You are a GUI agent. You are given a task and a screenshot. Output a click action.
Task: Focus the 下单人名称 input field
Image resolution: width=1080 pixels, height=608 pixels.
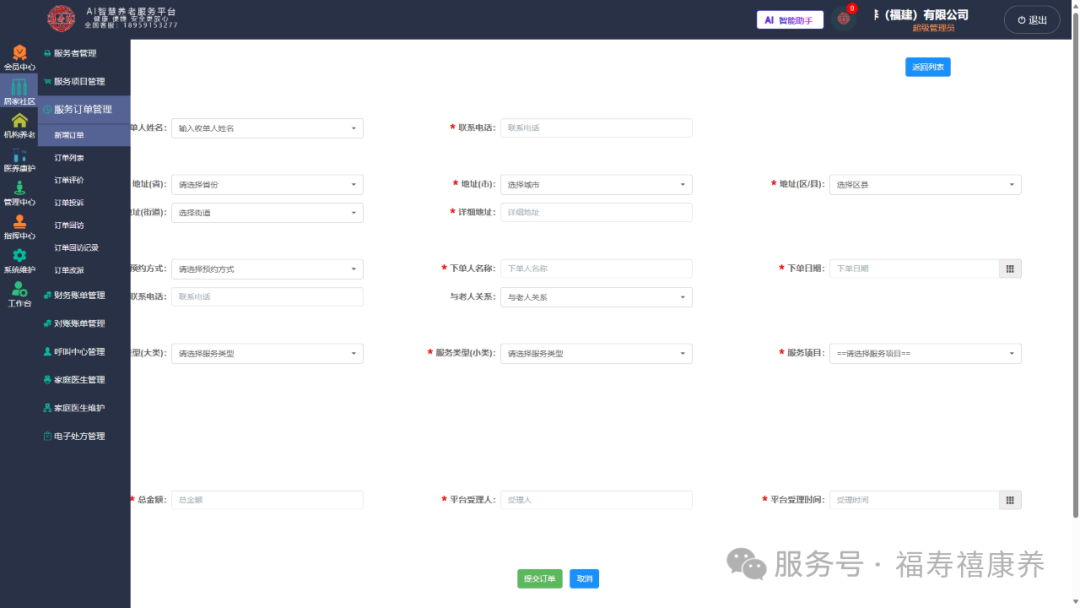[x=596, y=269]
